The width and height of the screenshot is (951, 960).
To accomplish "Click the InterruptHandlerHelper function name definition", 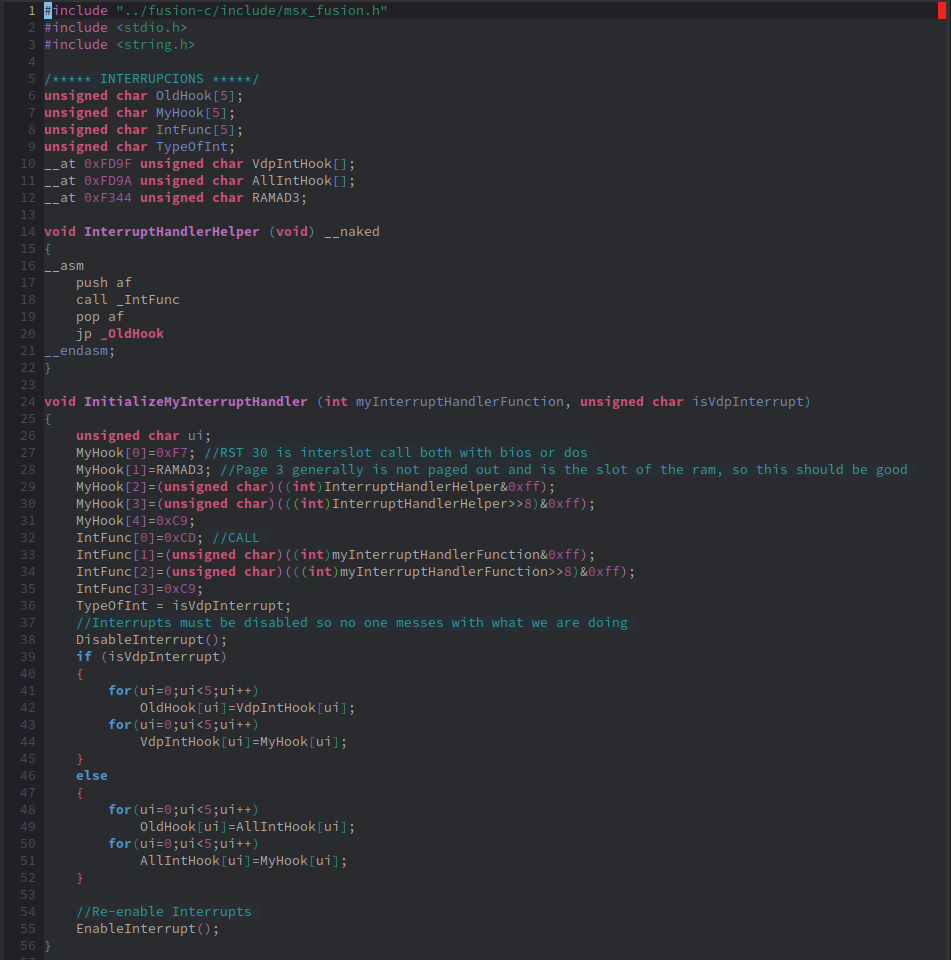I will tap(171, 232).
